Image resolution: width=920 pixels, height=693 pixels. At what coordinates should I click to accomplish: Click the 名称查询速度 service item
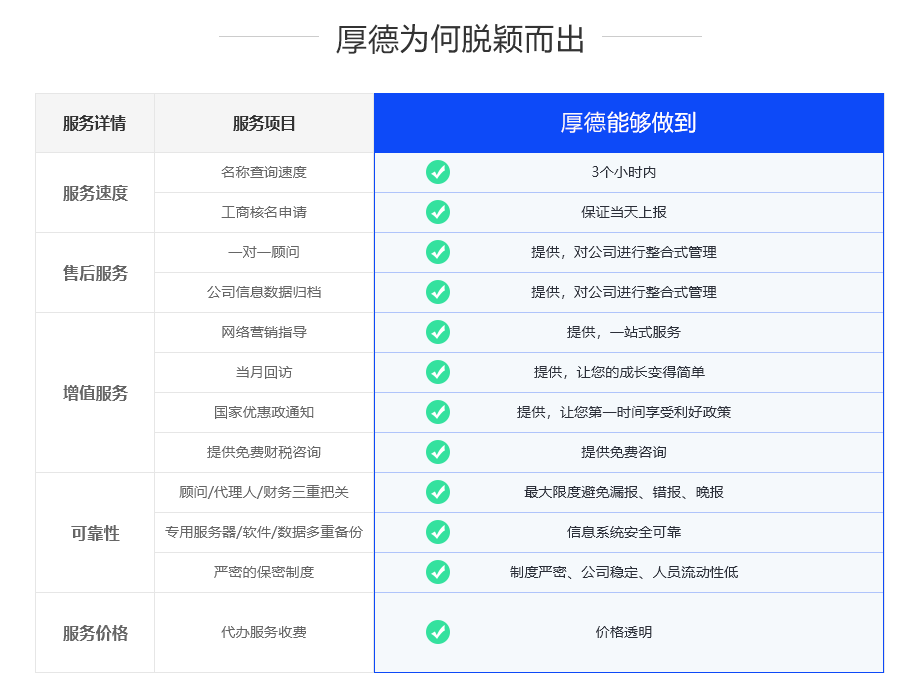tap(264, 172)
